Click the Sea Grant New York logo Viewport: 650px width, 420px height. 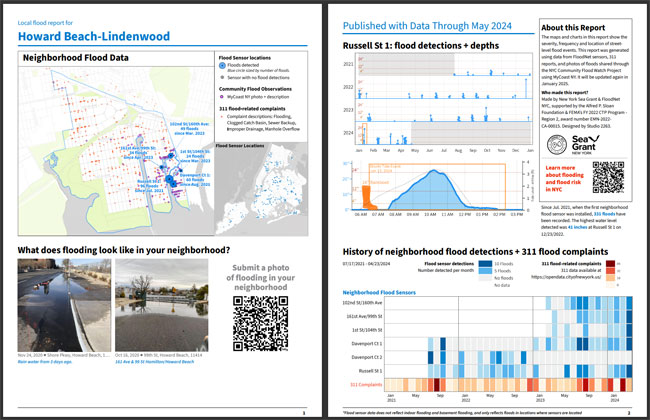(x=585, y=144)
